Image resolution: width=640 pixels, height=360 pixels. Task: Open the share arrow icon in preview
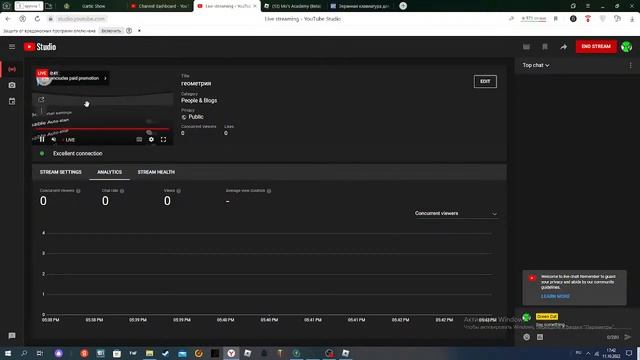41,100
